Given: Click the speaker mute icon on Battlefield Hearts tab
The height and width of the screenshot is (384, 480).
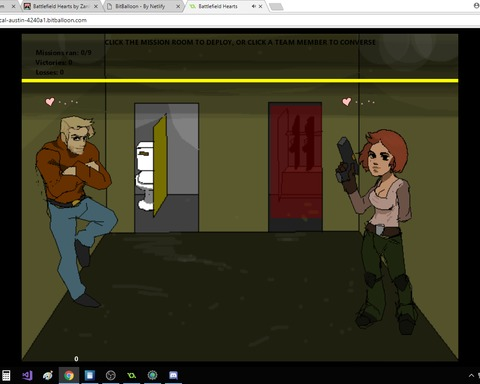Looking at the screenshot, I should 254,6.
